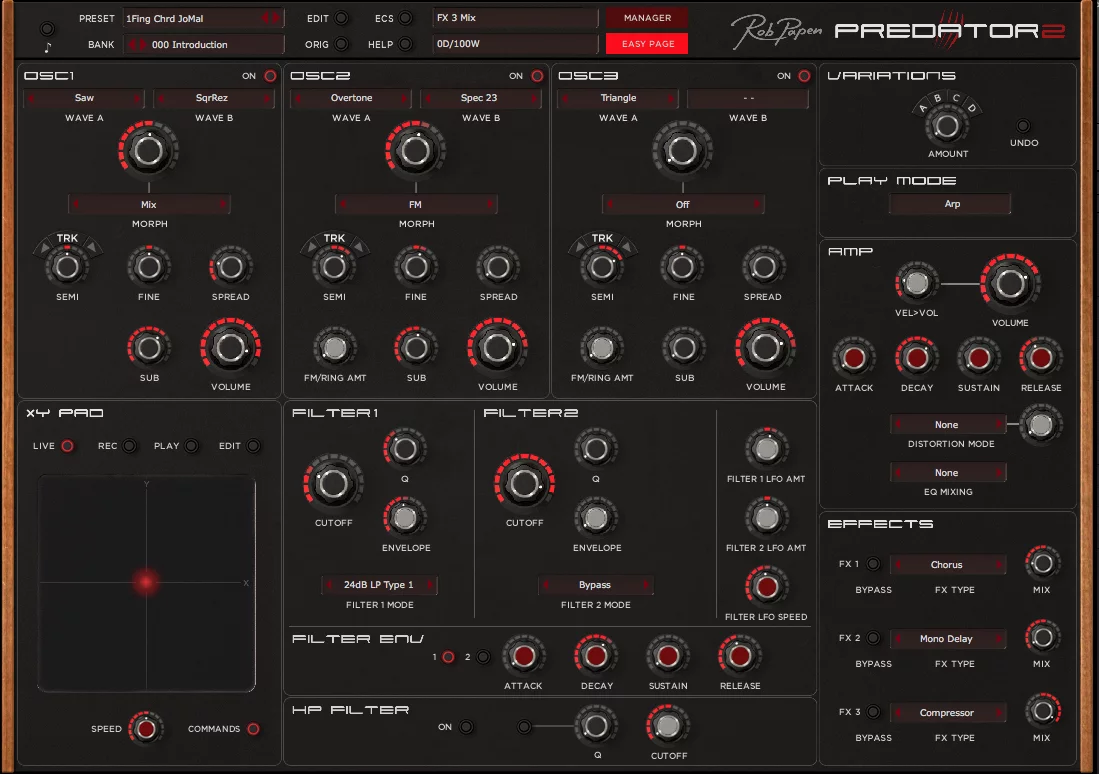The height and width of the screenshot is (774, 1099).
Task: Click the HP Filter slider handle
Action: click(524, 727)
